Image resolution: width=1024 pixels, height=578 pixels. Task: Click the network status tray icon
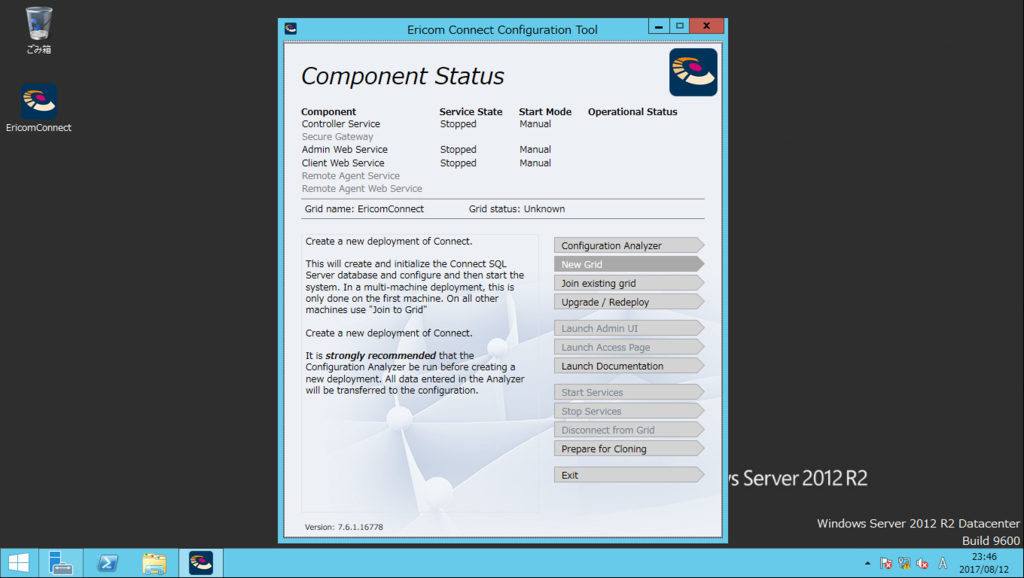click(904, 563)
